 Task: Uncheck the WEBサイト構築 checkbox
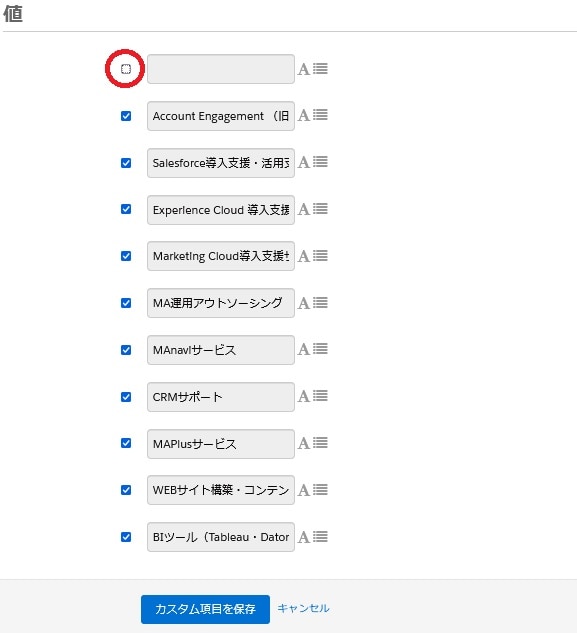(x=126, y=490)
